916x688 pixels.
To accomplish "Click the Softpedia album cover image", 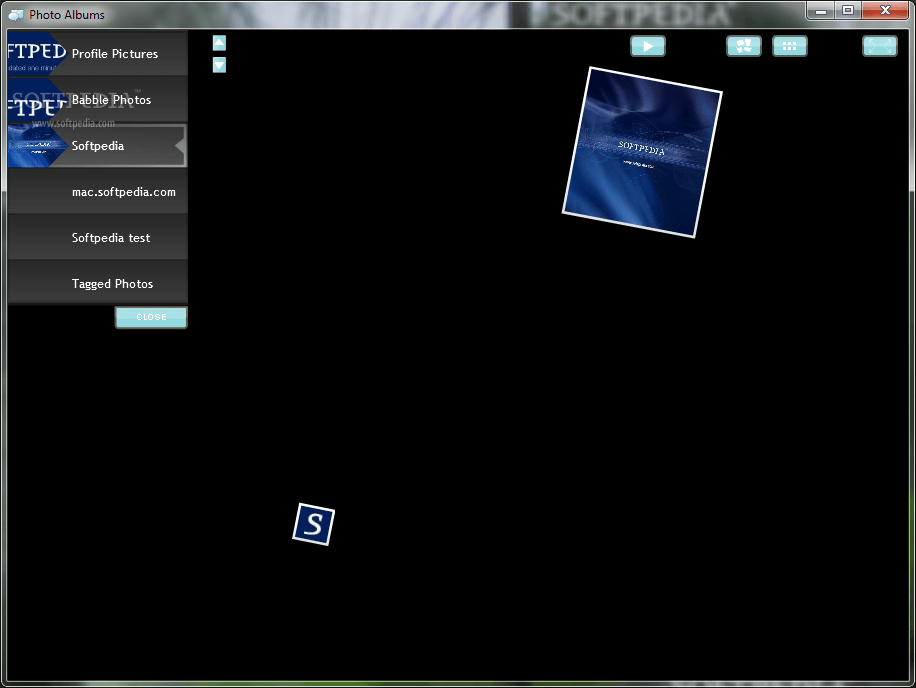I will point(35,145).
